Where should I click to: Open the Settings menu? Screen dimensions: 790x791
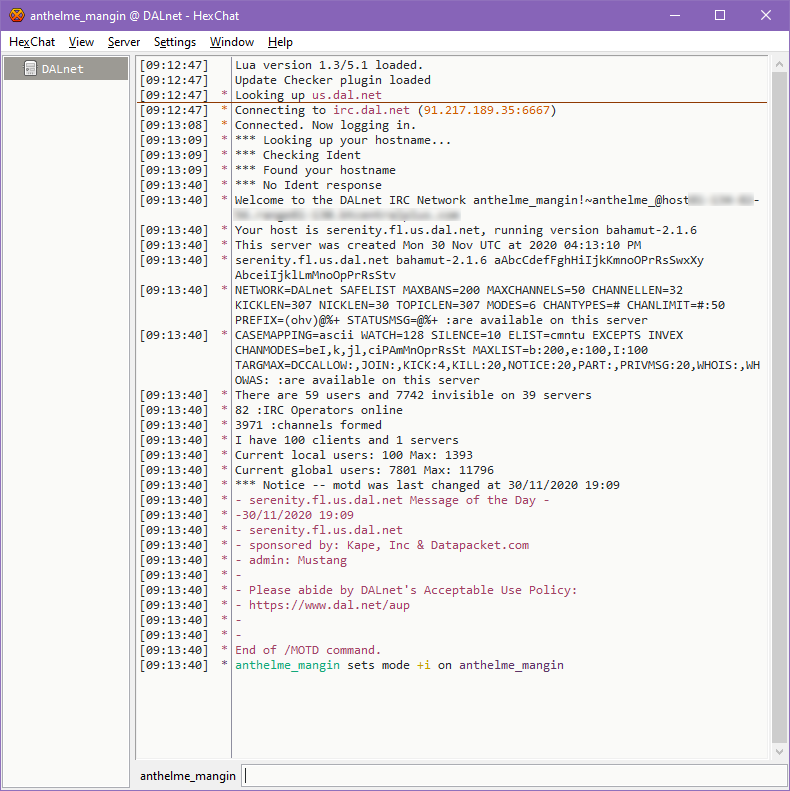(x=175, y=42)
